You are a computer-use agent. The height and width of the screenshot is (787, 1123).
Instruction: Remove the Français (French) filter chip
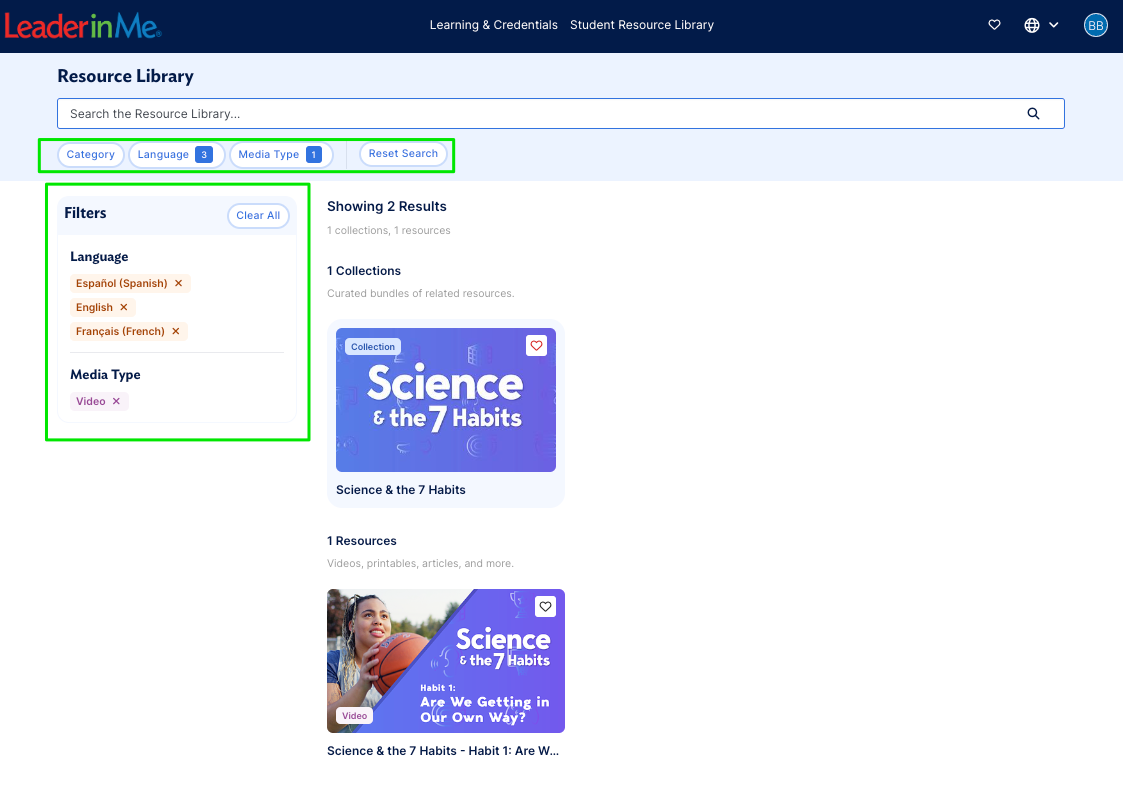pos(175,331)
